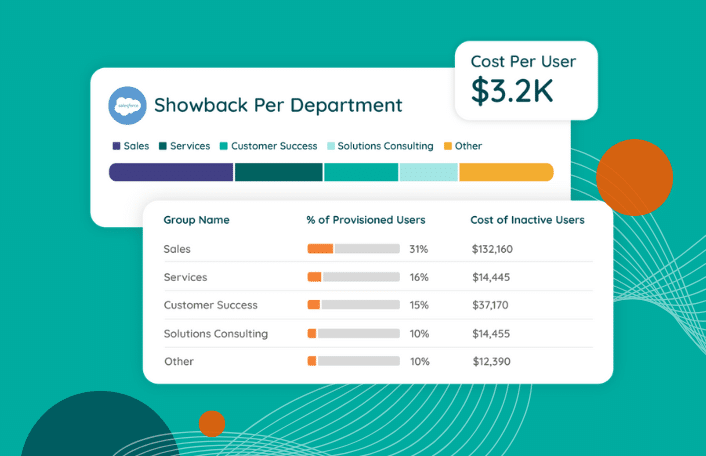Click the $37,170 inactive cost

click(x=490, y=305)
